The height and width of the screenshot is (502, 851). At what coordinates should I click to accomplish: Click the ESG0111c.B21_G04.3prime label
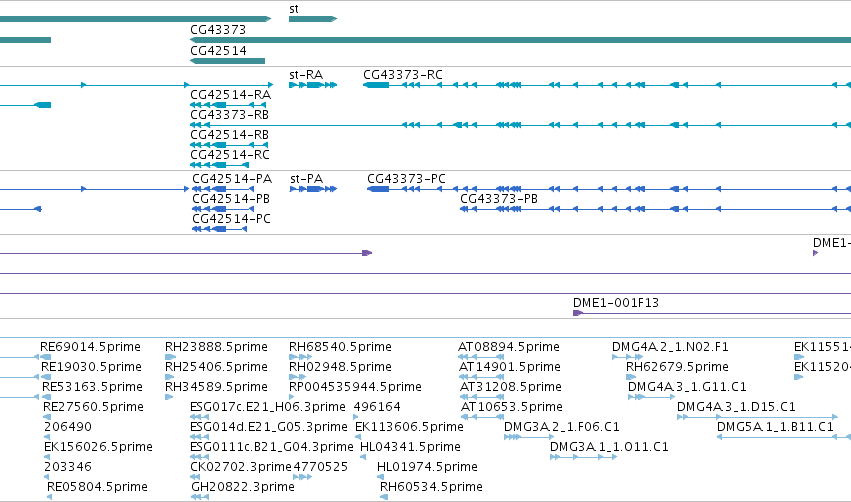pos(271,447)
